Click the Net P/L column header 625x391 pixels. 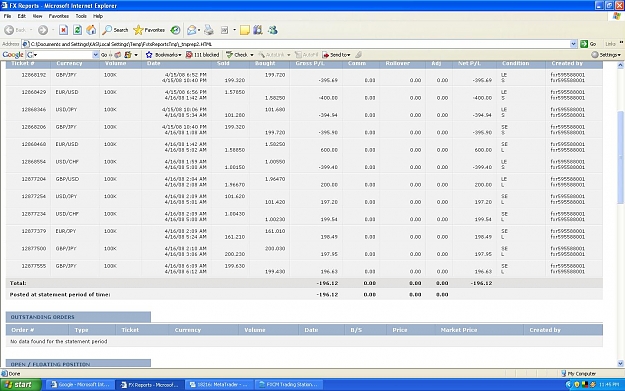(469, 63)
